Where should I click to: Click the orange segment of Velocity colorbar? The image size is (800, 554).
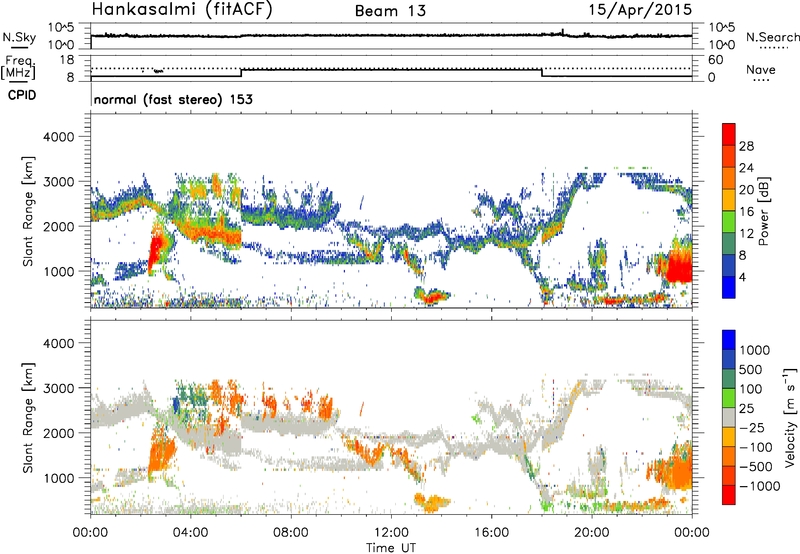coord(729,456)
